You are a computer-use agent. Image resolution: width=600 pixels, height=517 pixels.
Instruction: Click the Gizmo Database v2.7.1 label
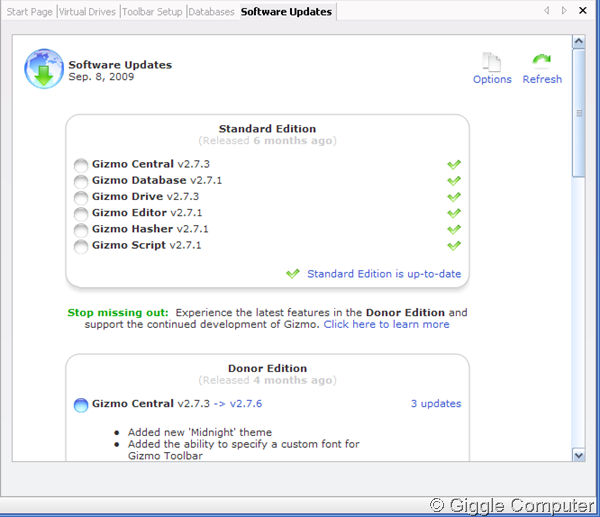tap(157, 180)
